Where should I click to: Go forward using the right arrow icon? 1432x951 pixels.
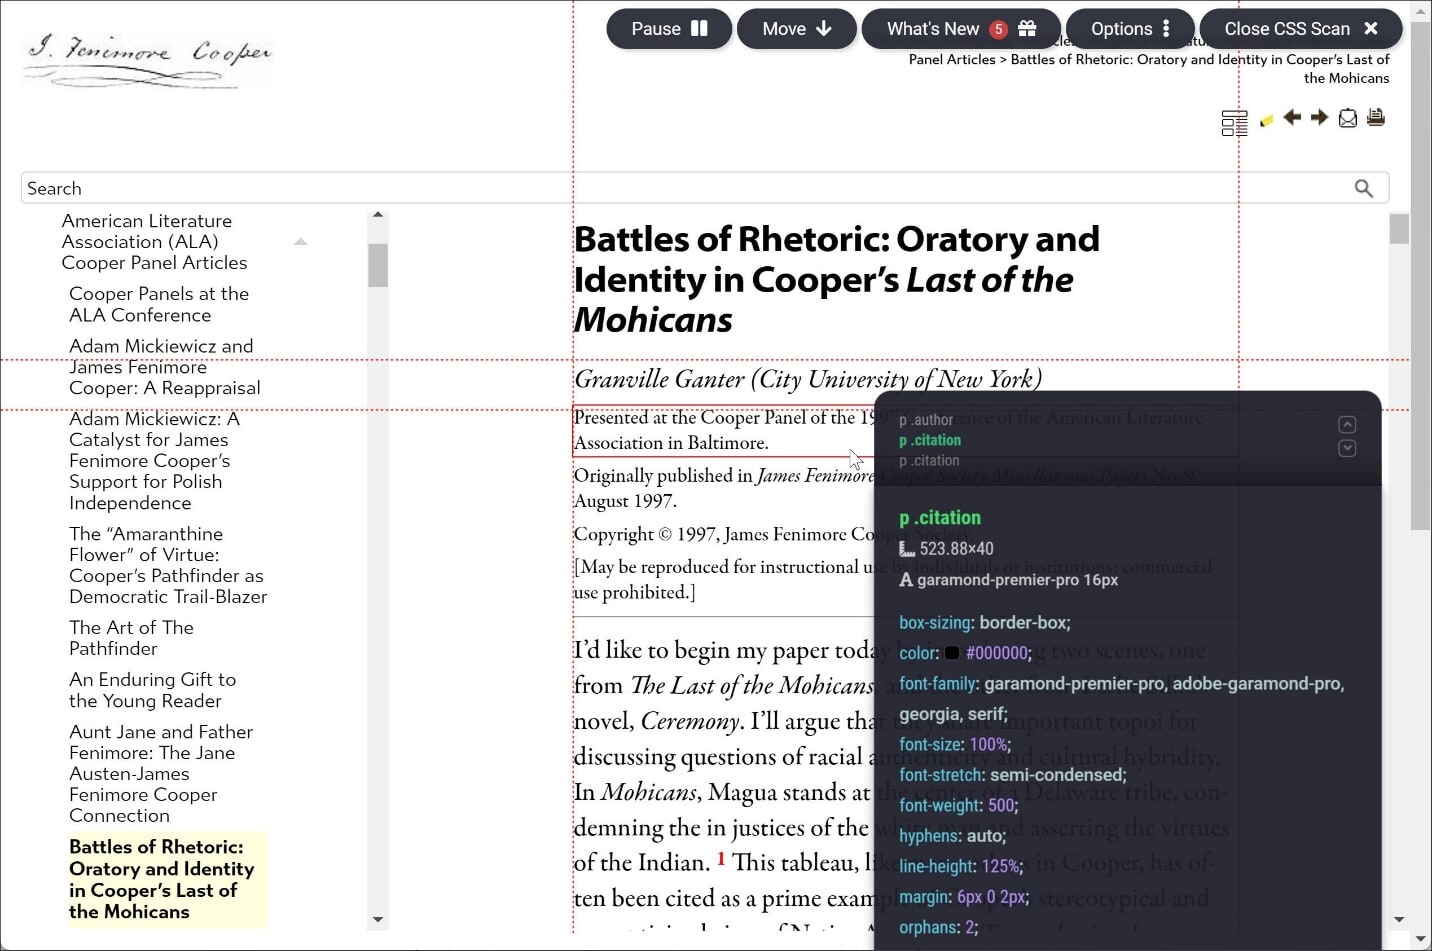(1319, 118)
